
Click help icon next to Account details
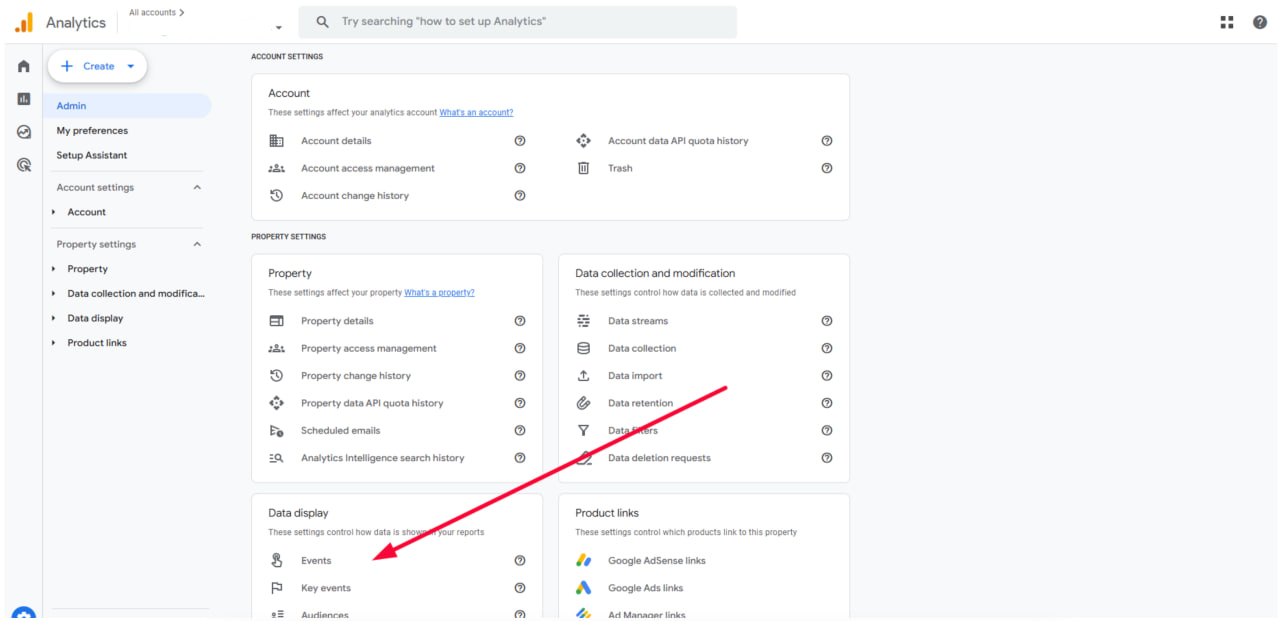(520, 141)
